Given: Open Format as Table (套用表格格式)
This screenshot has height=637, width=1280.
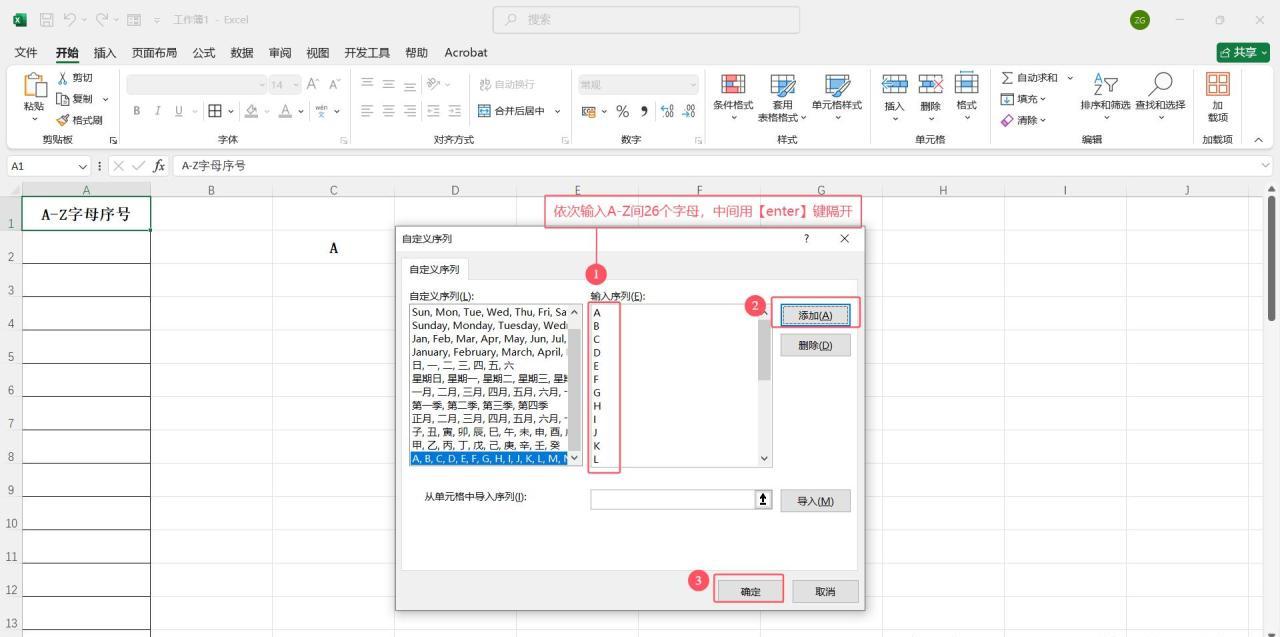Looking at the screenshot, I should click(782, 97).
